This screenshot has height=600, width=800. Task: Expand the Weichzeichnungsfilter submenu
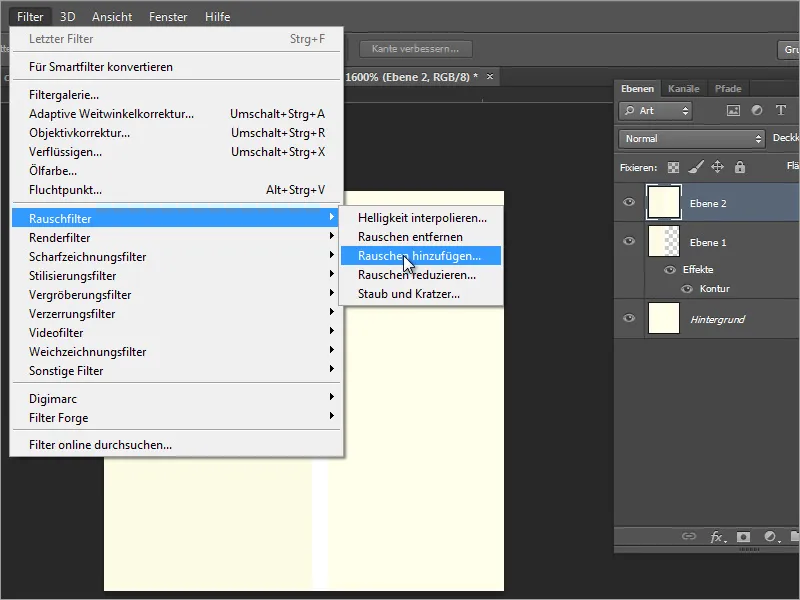(x=176, y=352)
